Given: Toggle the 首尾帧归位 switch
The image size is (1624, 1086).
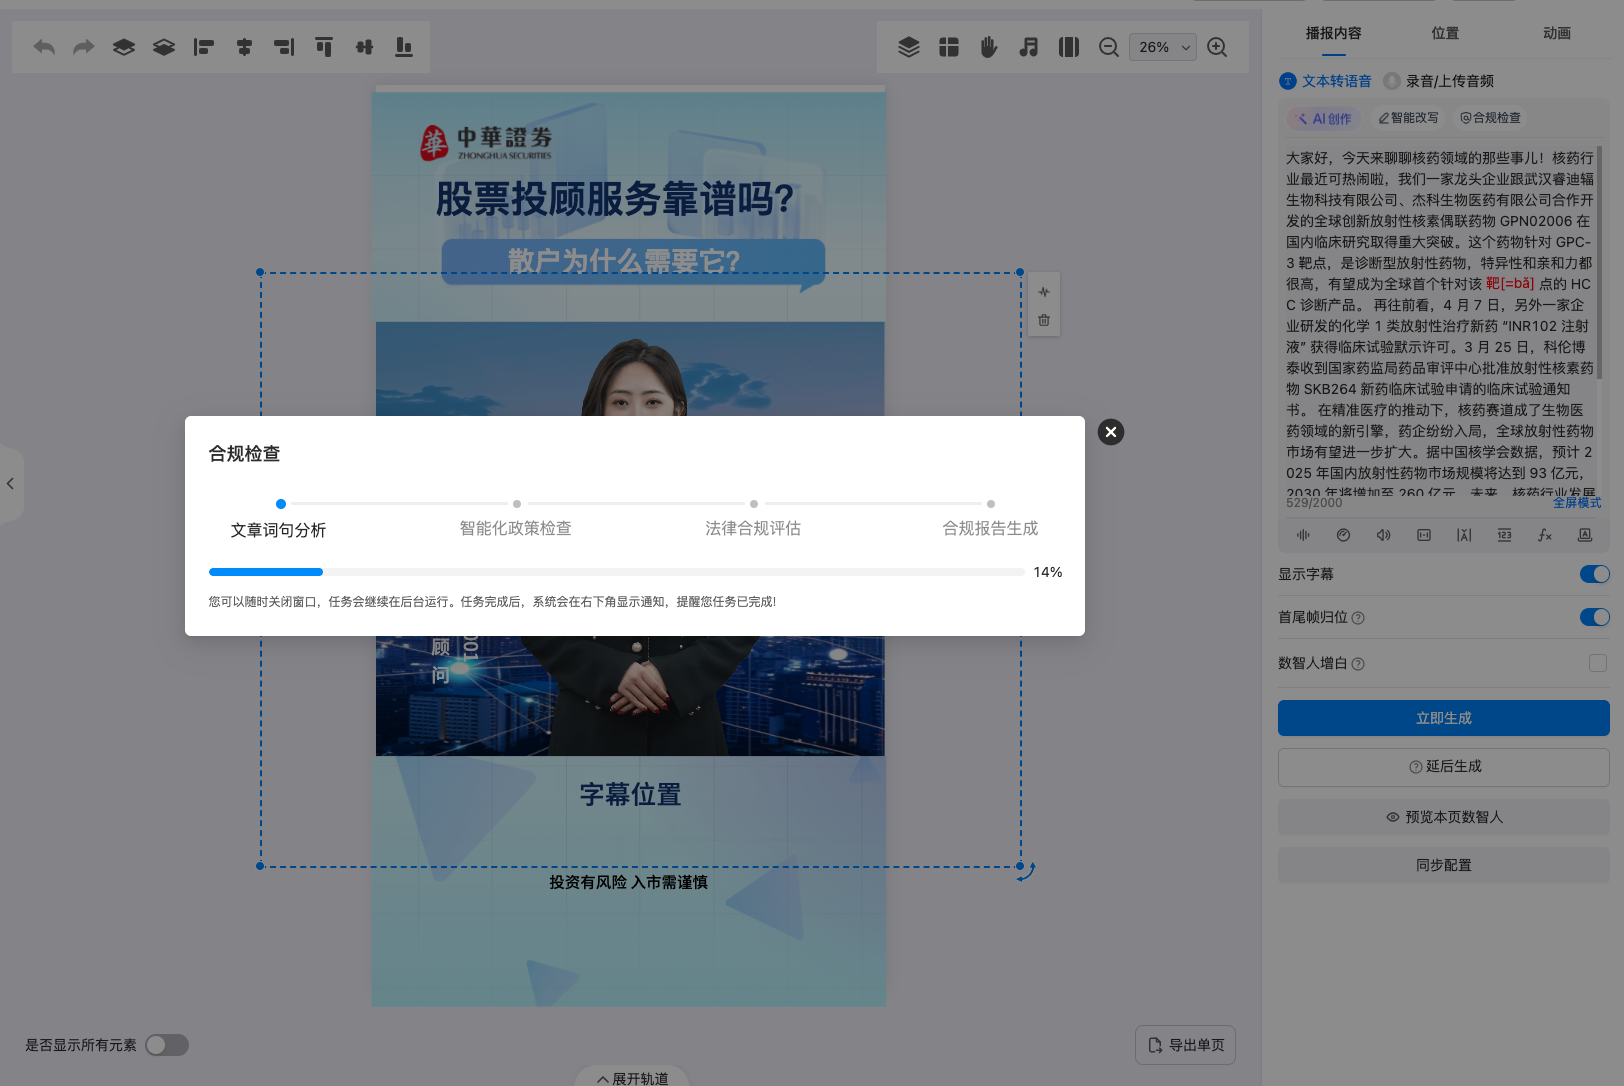Looking at the screenshot, I should point(1594,617).
